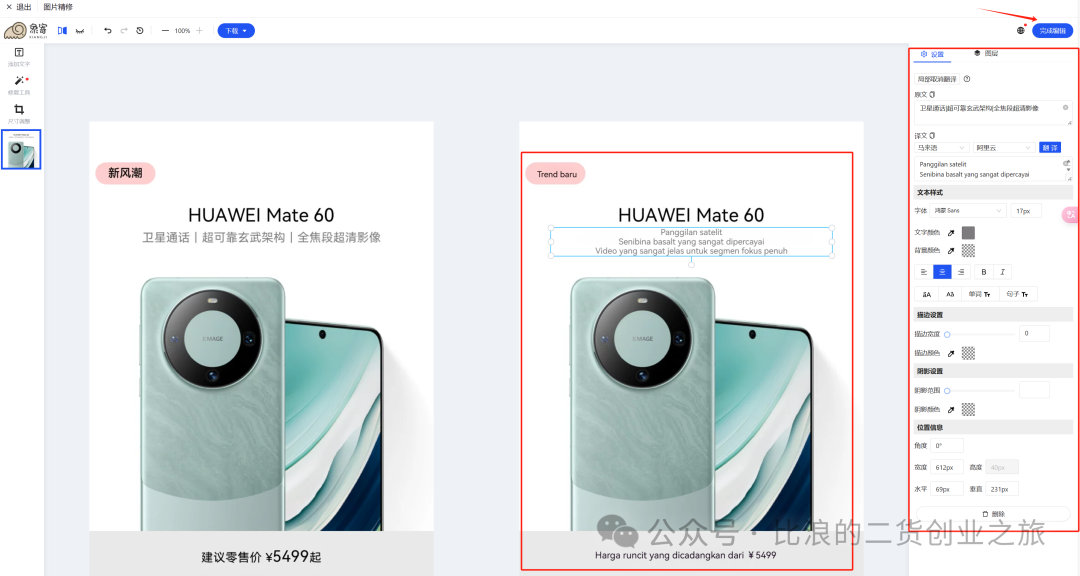Toggle side-by-side compare view
This screenshot has width=1080, height=576.
tap(62, 30)
